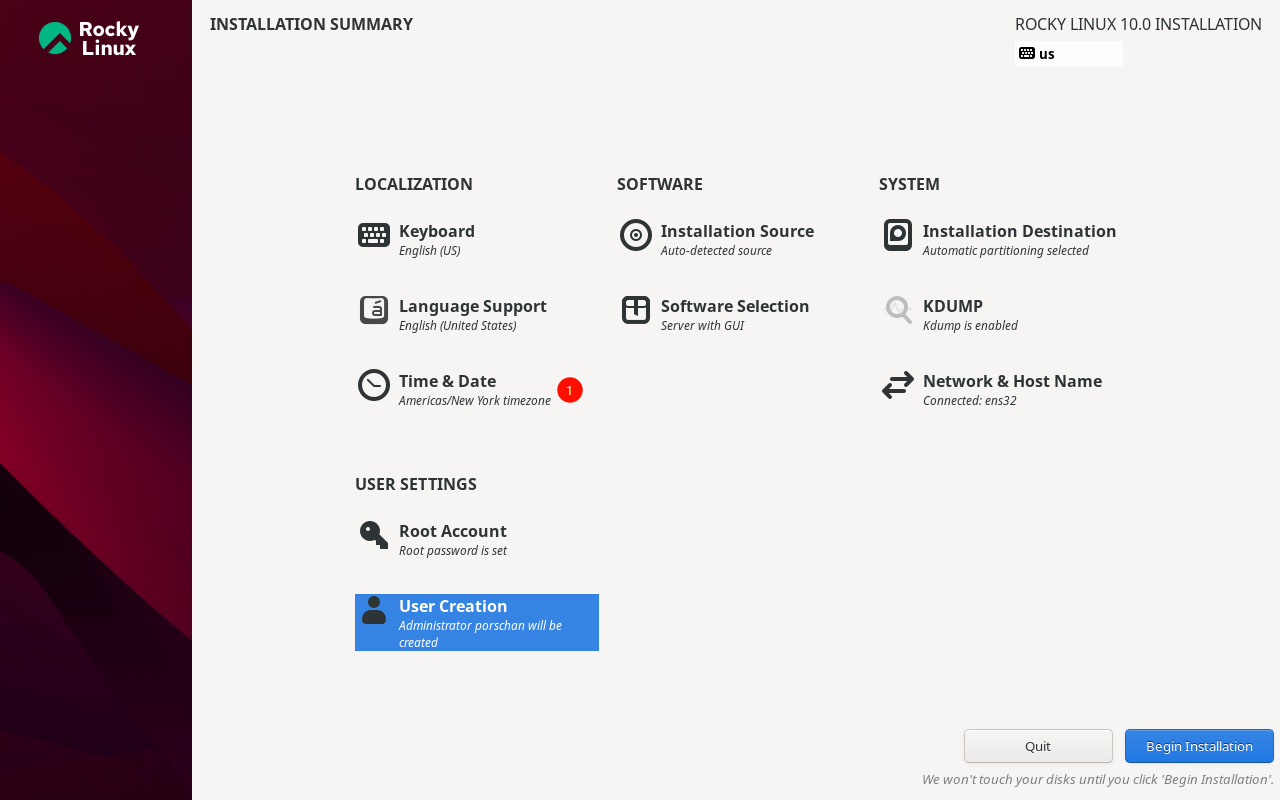Open the 'us' keyboard layout indicator

[x=1068, y=54]
